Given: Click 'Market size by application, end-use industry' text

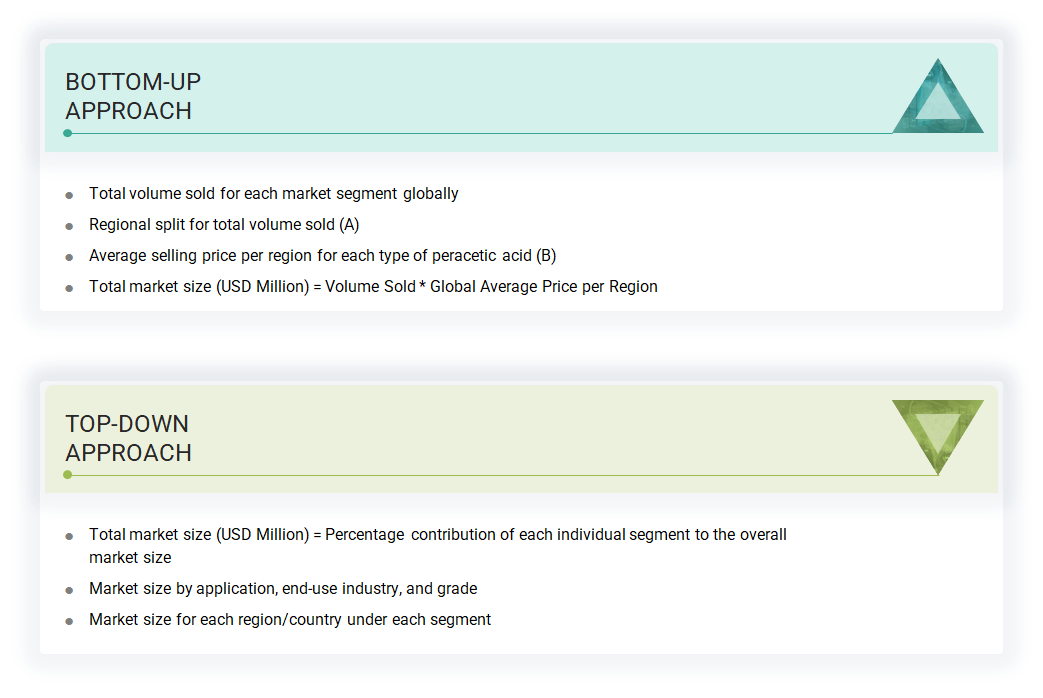Looking at the screenshot, I should click(283, 589).
